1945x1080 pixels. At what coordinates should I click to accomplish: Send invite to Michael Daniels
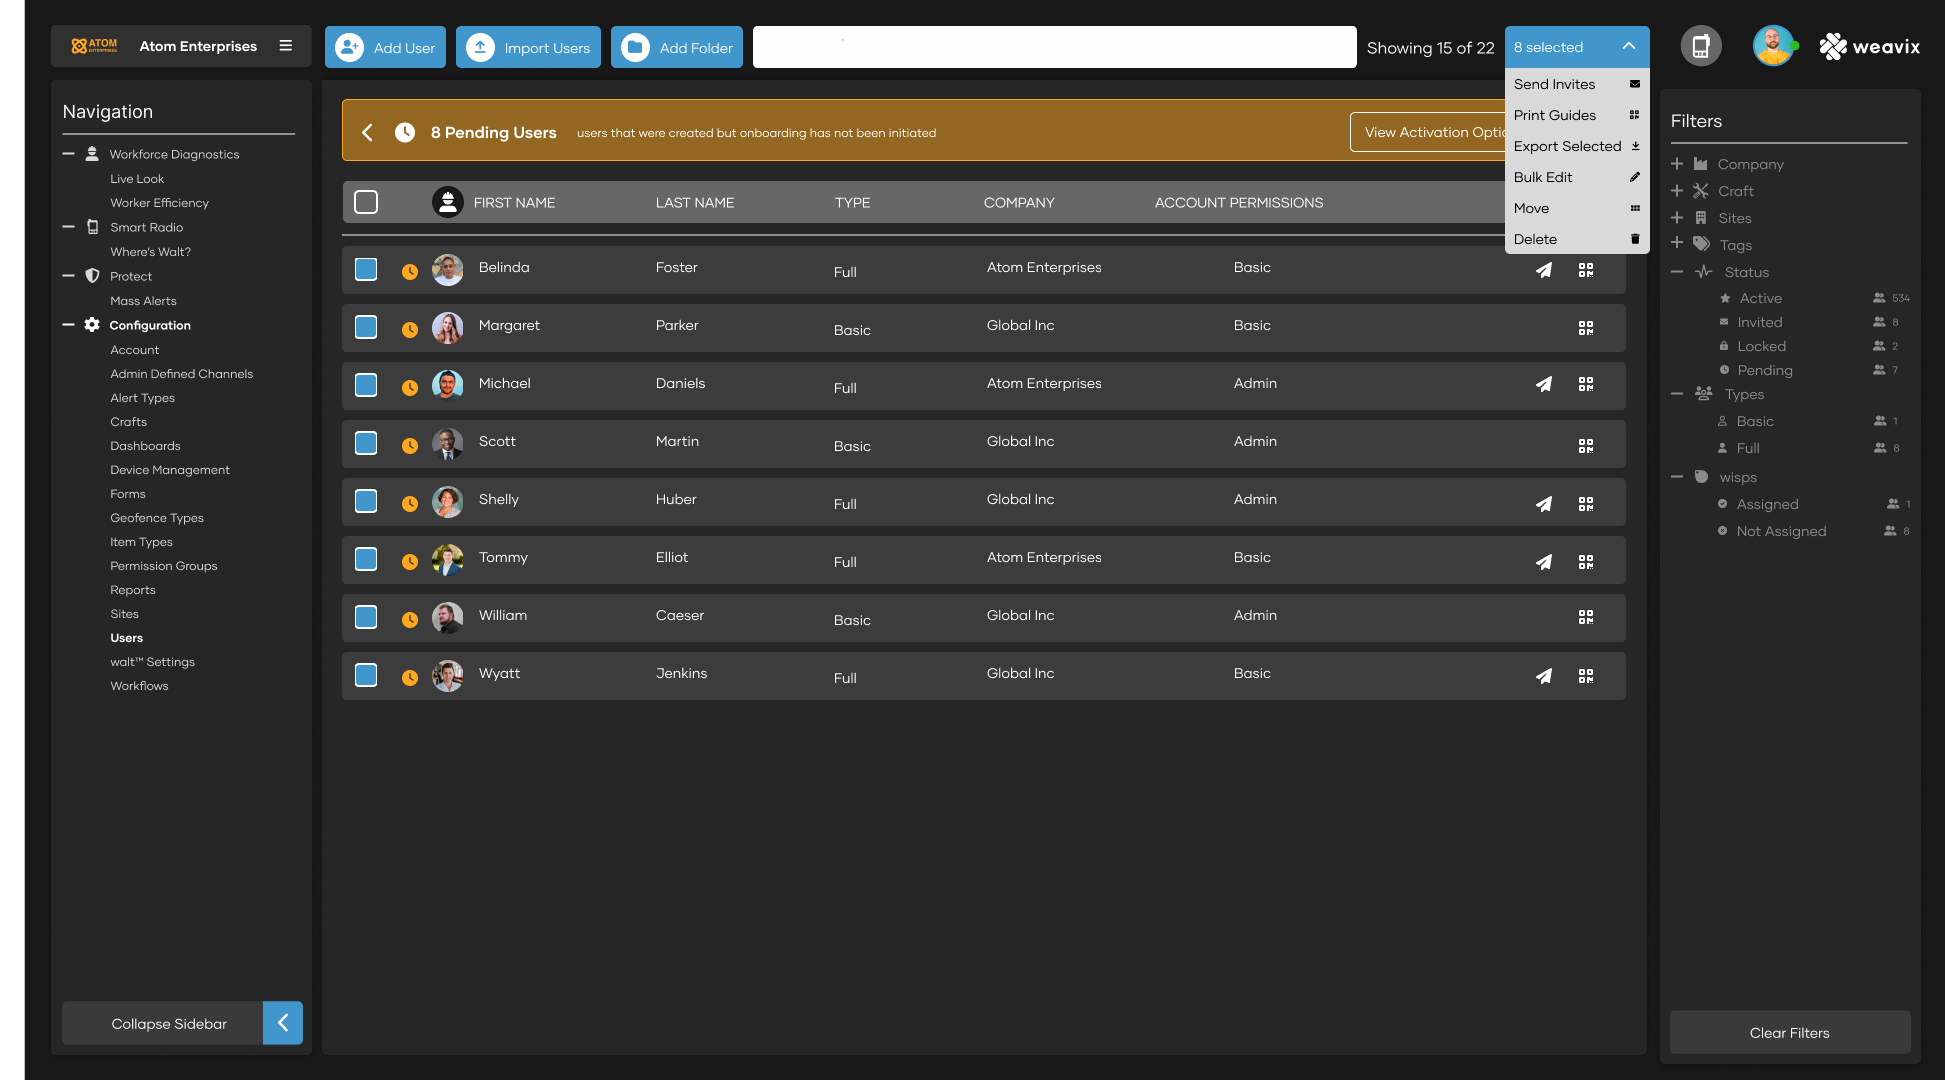click(1544, 384)
